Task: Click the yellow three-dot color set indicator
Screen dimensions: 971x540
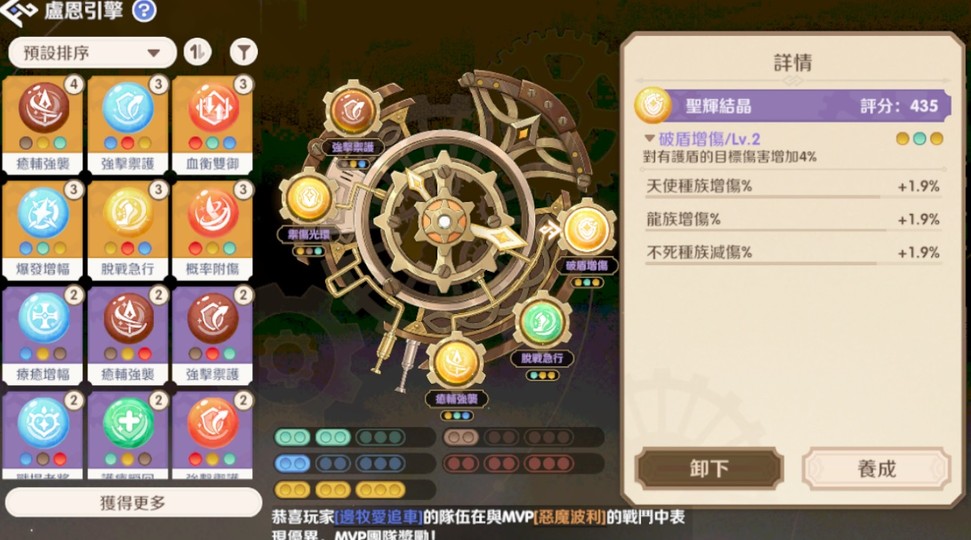Action: click(380, 490)
